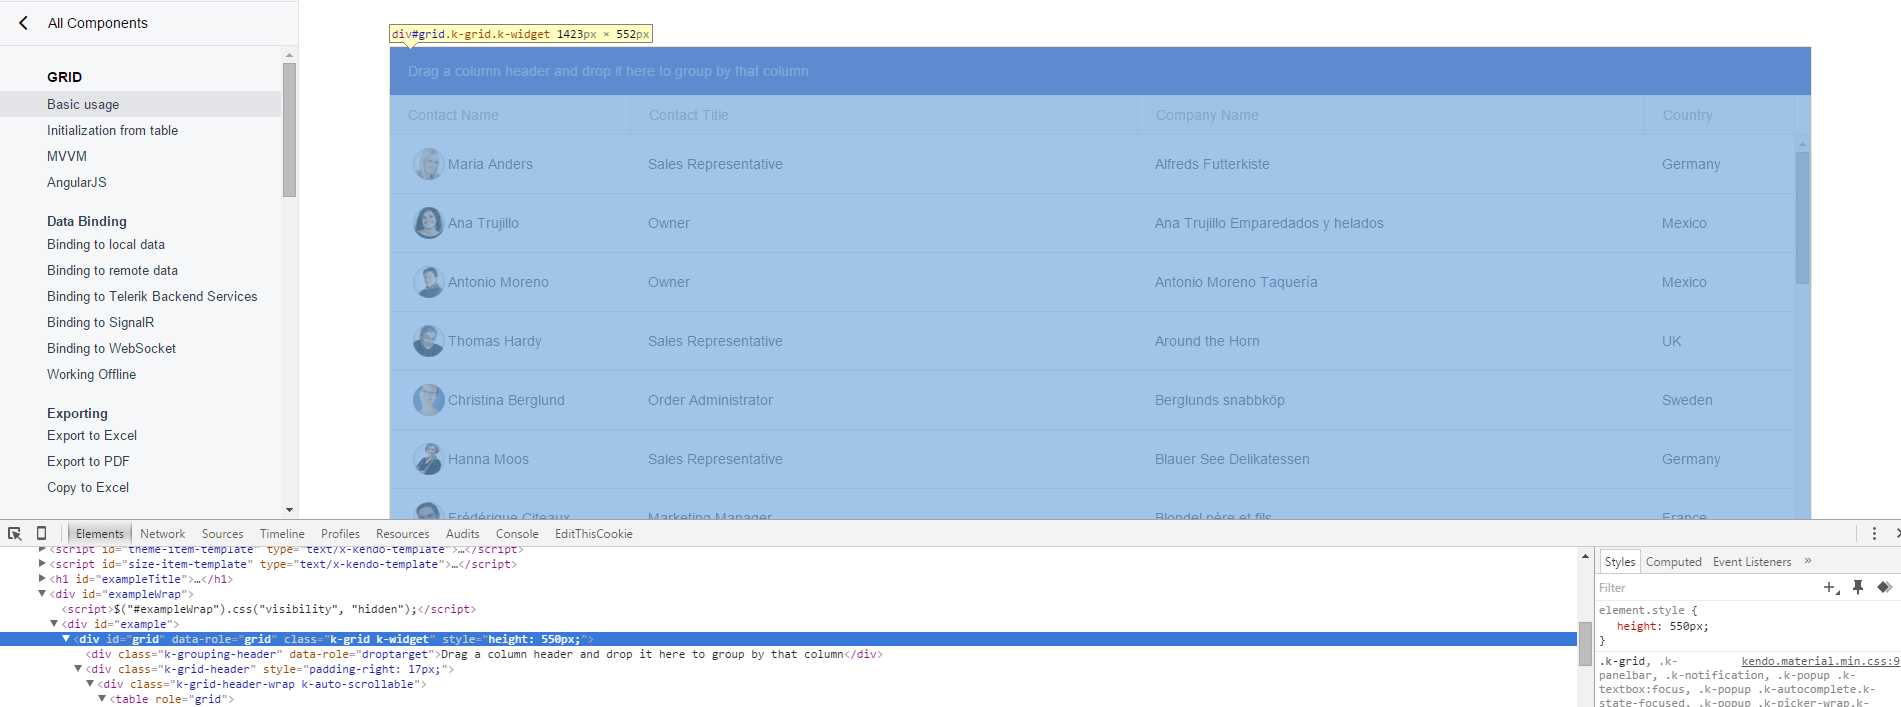Image resolution: width=1901 pixels, height=707 pixels.
Task: Click Antonio Moreno avatar image
Action: click(428, 282)
